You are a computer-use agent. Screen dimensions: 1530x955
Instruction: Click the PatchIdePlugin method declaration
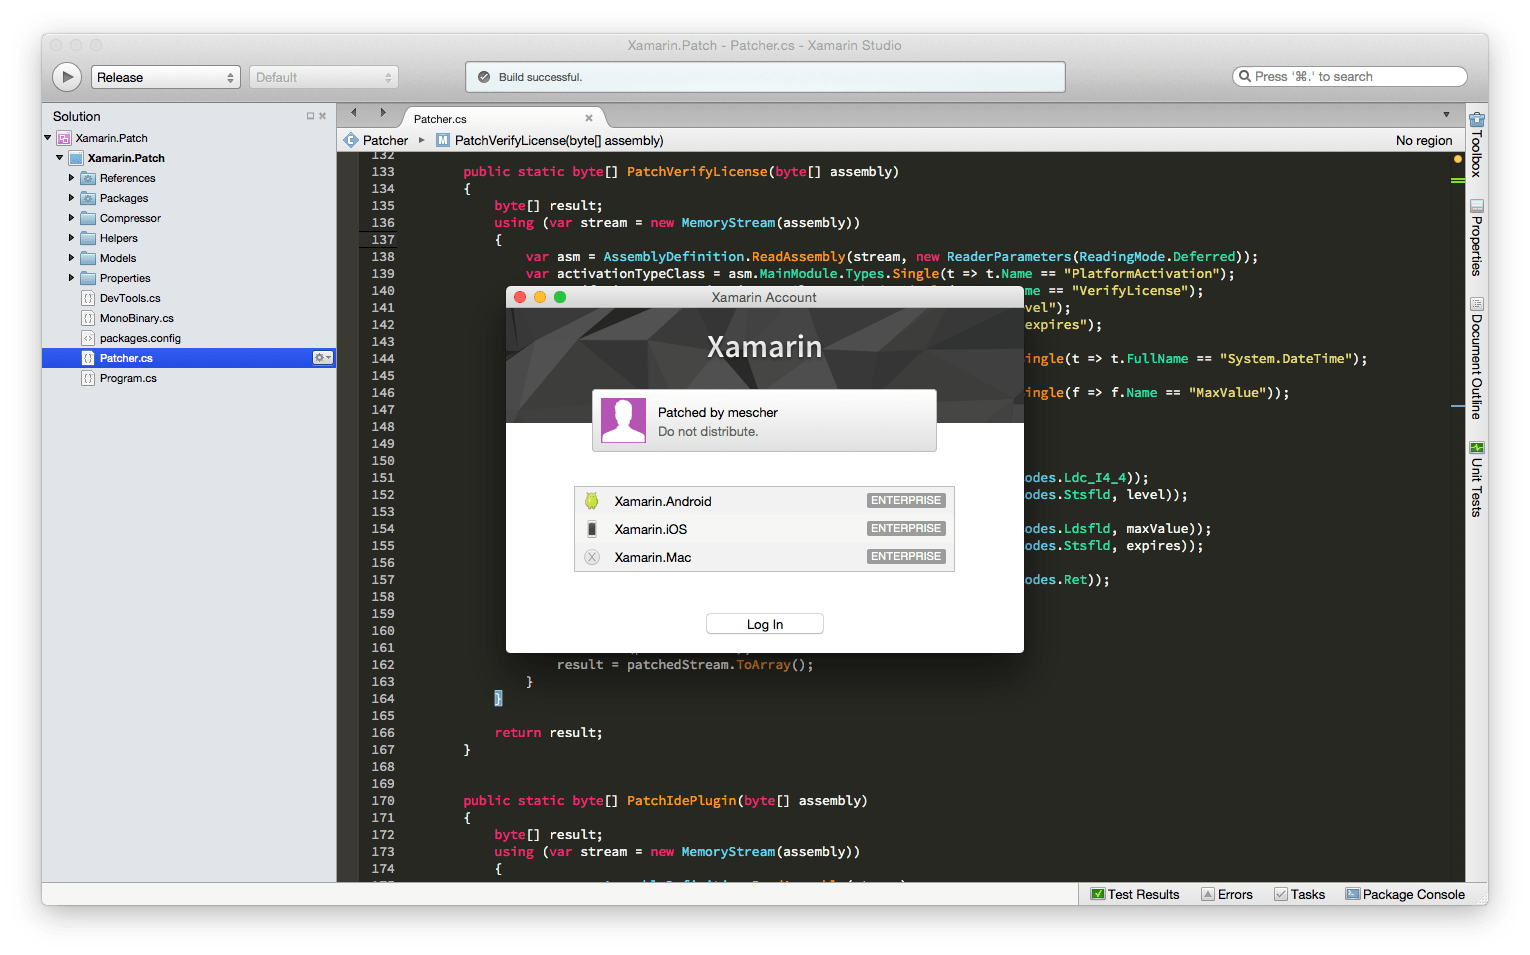(x=665, y=801)
